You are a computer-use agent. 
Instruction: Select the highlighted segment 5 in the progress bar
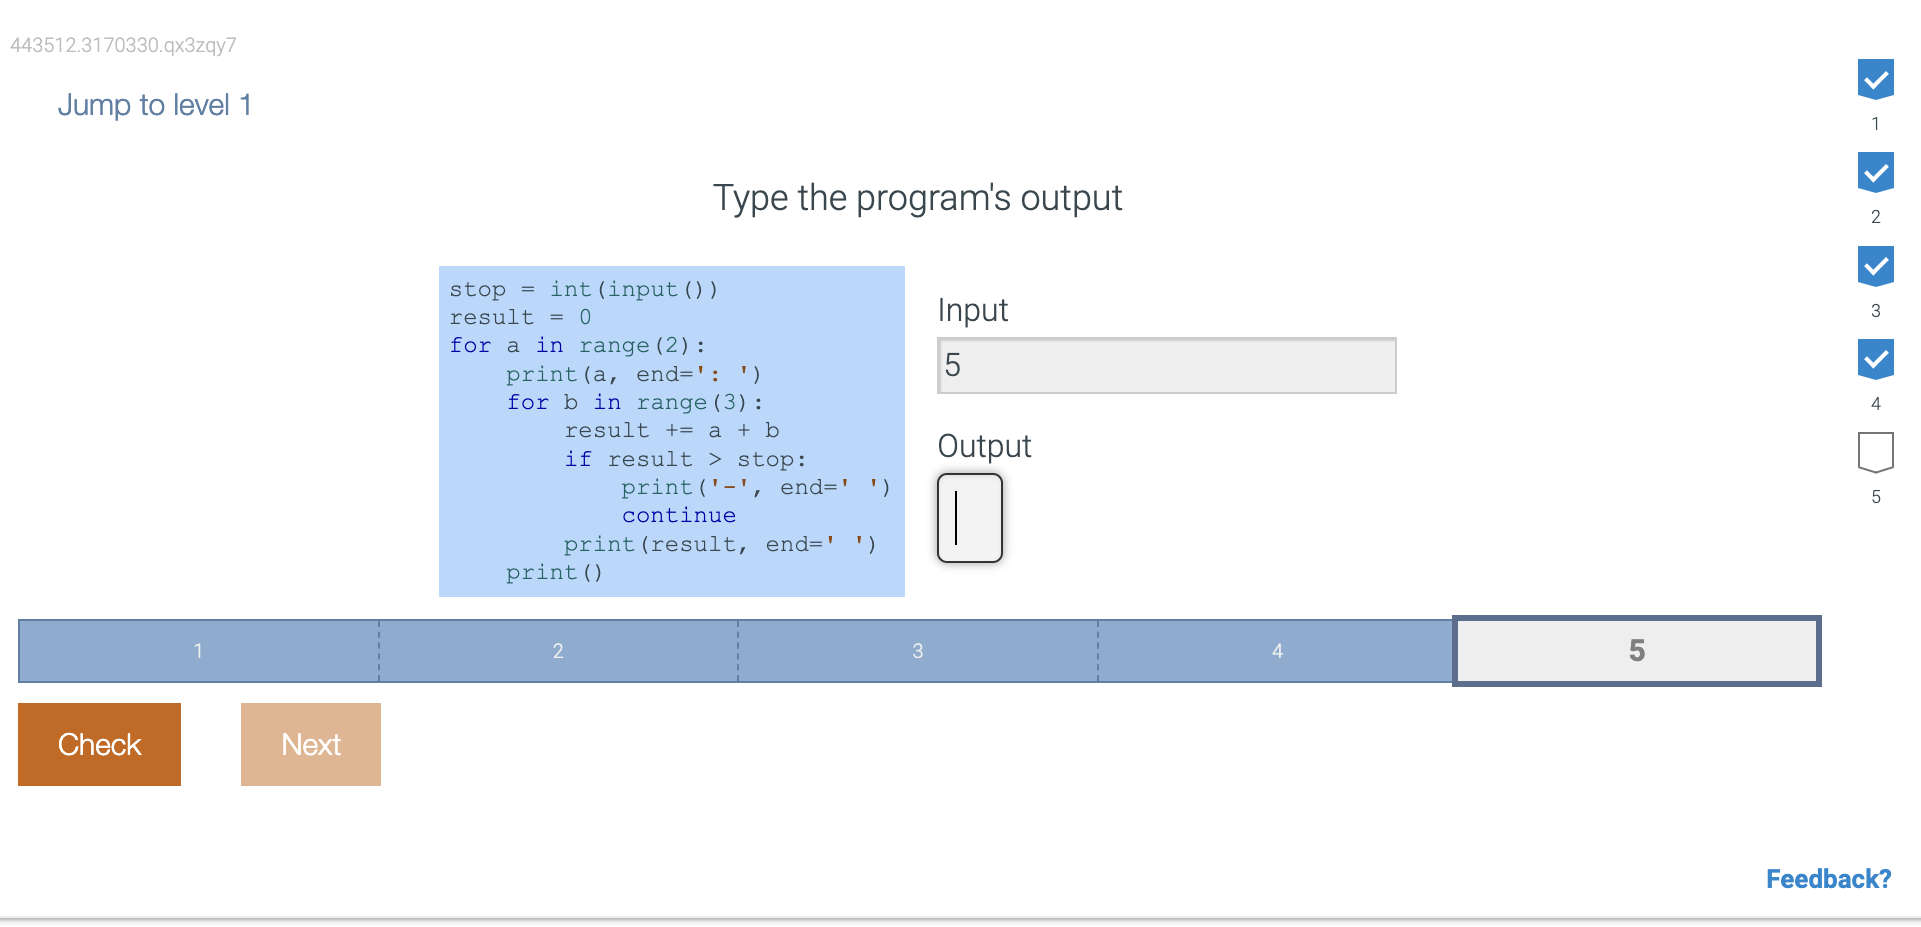[1636, 651]
